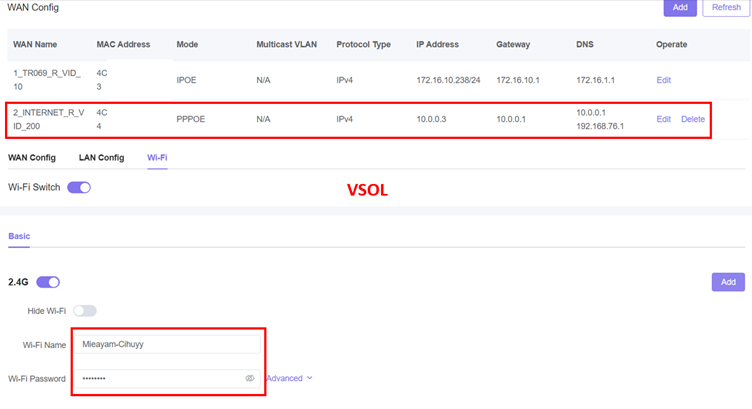Enable the Hide Wi-Fi toggle
Screen dimensions: 752x409
pos(85,311)
